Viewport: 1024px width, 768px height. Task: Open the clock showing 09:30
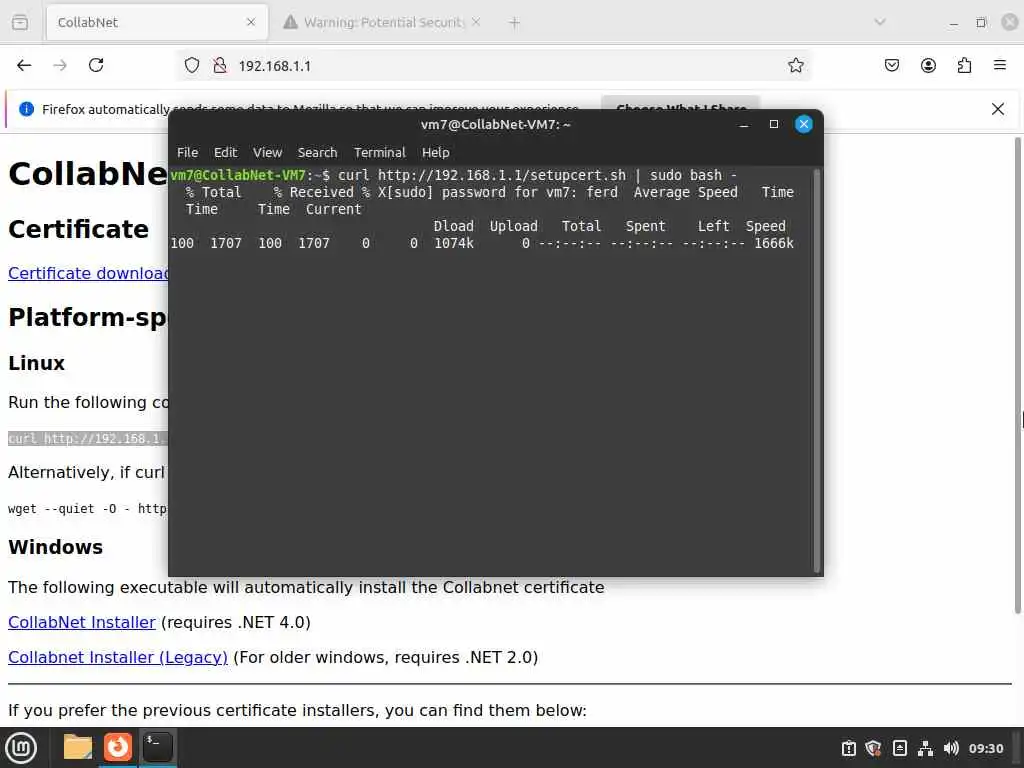click(985, 748)
